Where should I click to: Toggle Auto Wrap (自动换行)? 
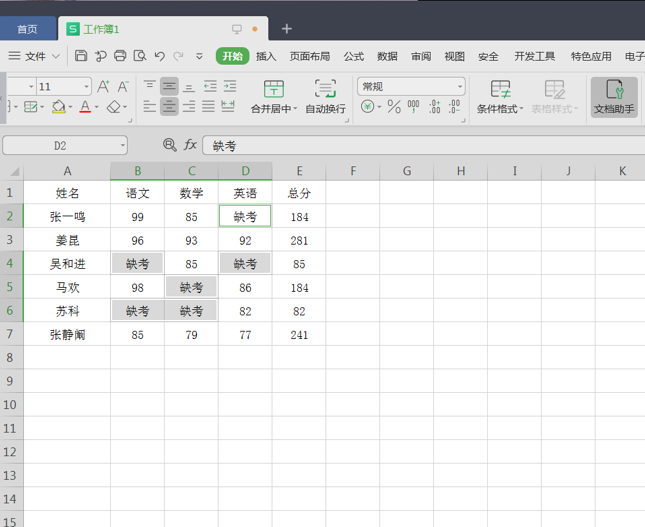pyautogui.click(x=325, y=98)
